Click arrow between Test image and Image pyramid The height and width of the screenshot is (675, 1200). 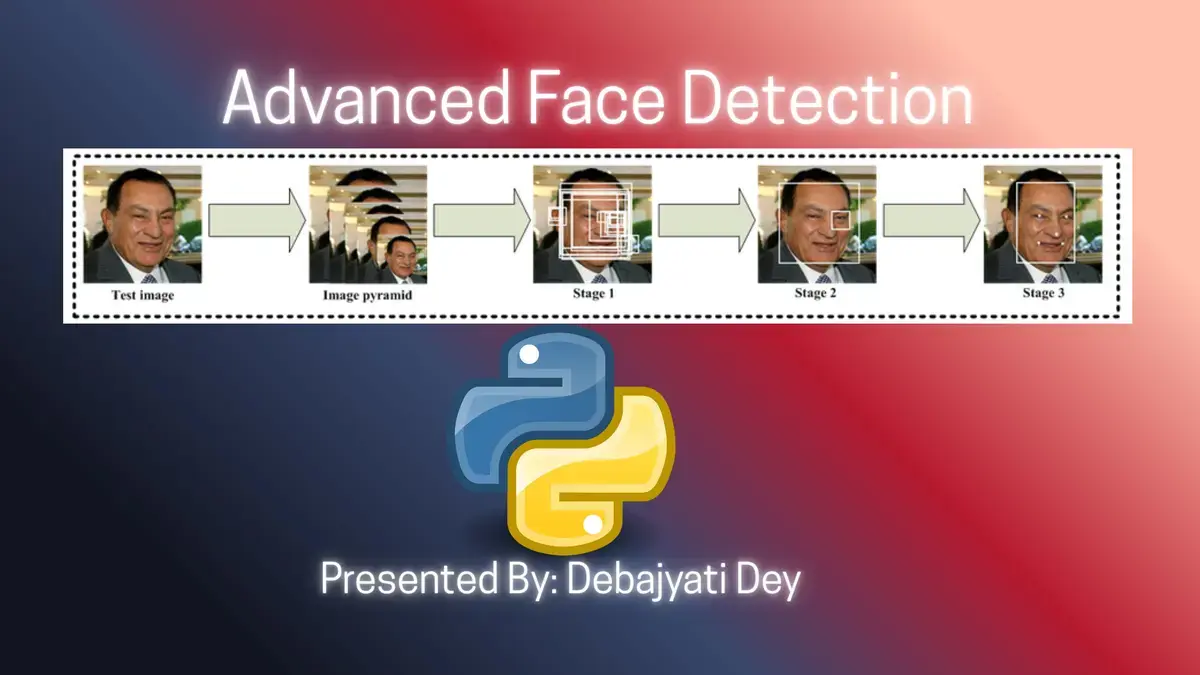click(x=256, y=220)
